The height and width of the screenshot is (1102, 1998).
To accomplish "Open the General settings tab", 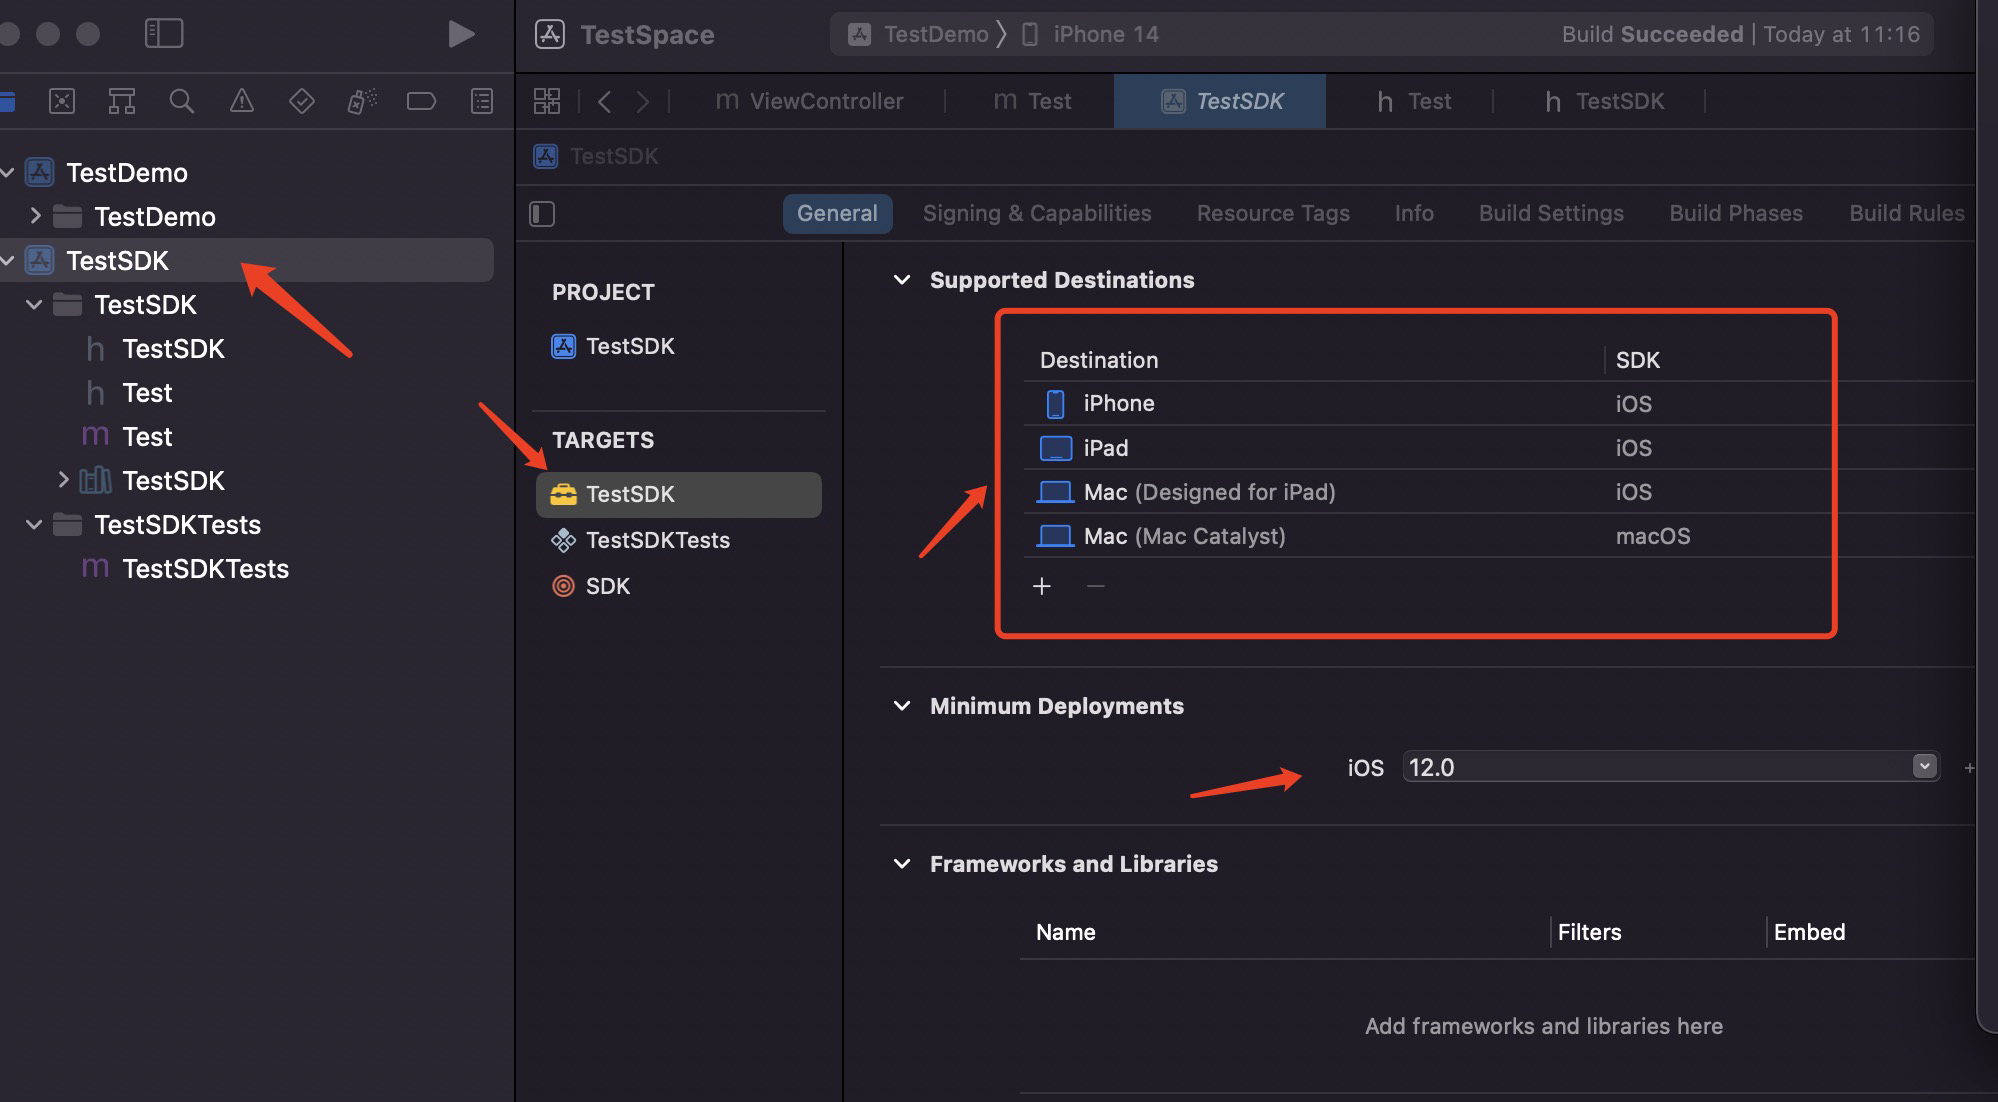I will [x=837, y=214].
